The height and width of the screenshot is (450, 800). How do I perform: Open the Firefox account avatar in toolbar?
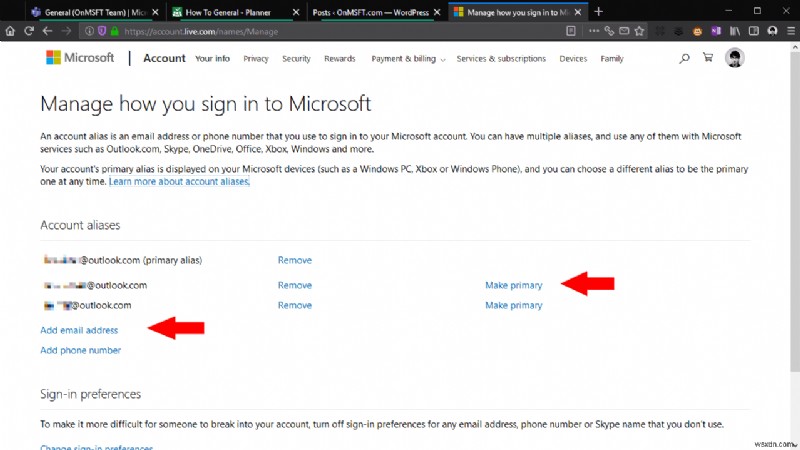coord(772,31)
